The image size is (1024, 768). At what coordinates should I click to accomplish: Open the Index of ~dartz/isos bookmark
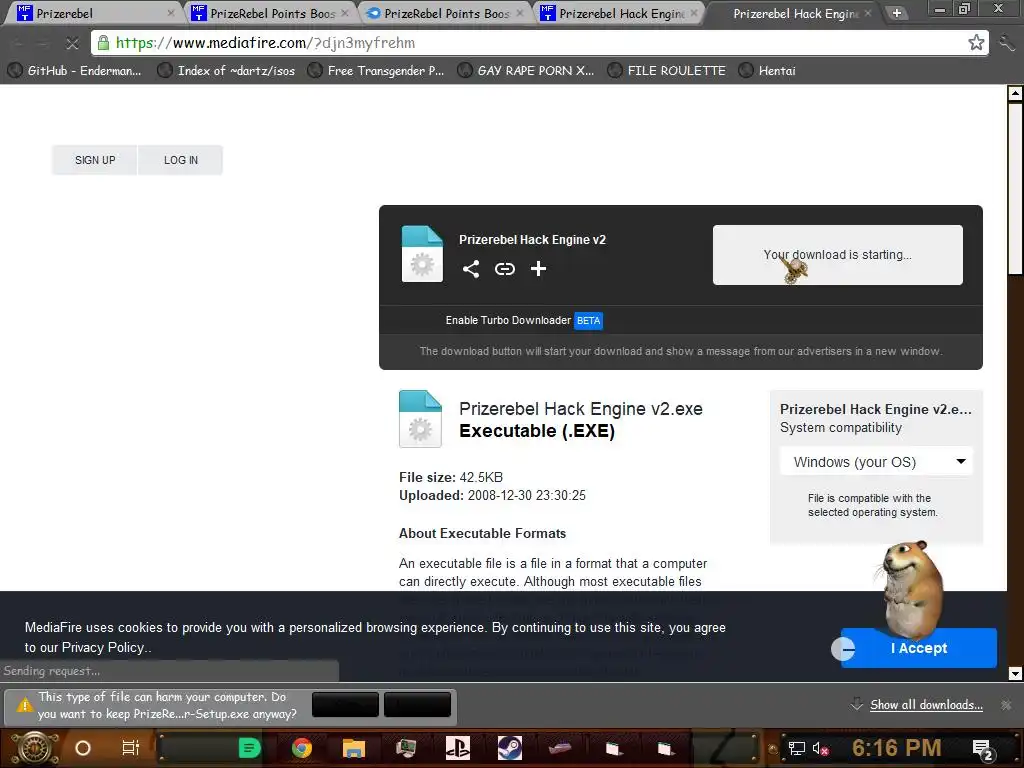pos(227,71)
